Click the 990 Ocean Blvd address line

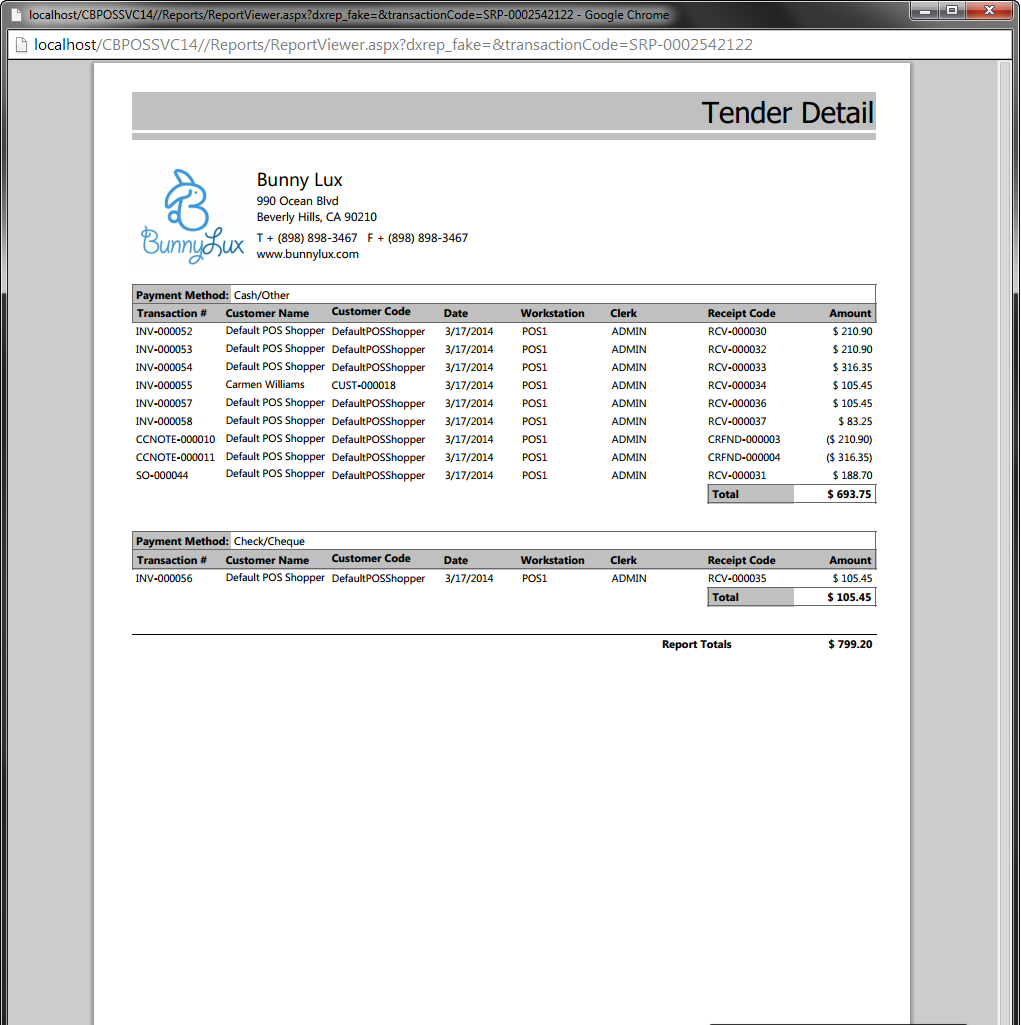click(297, 201)
